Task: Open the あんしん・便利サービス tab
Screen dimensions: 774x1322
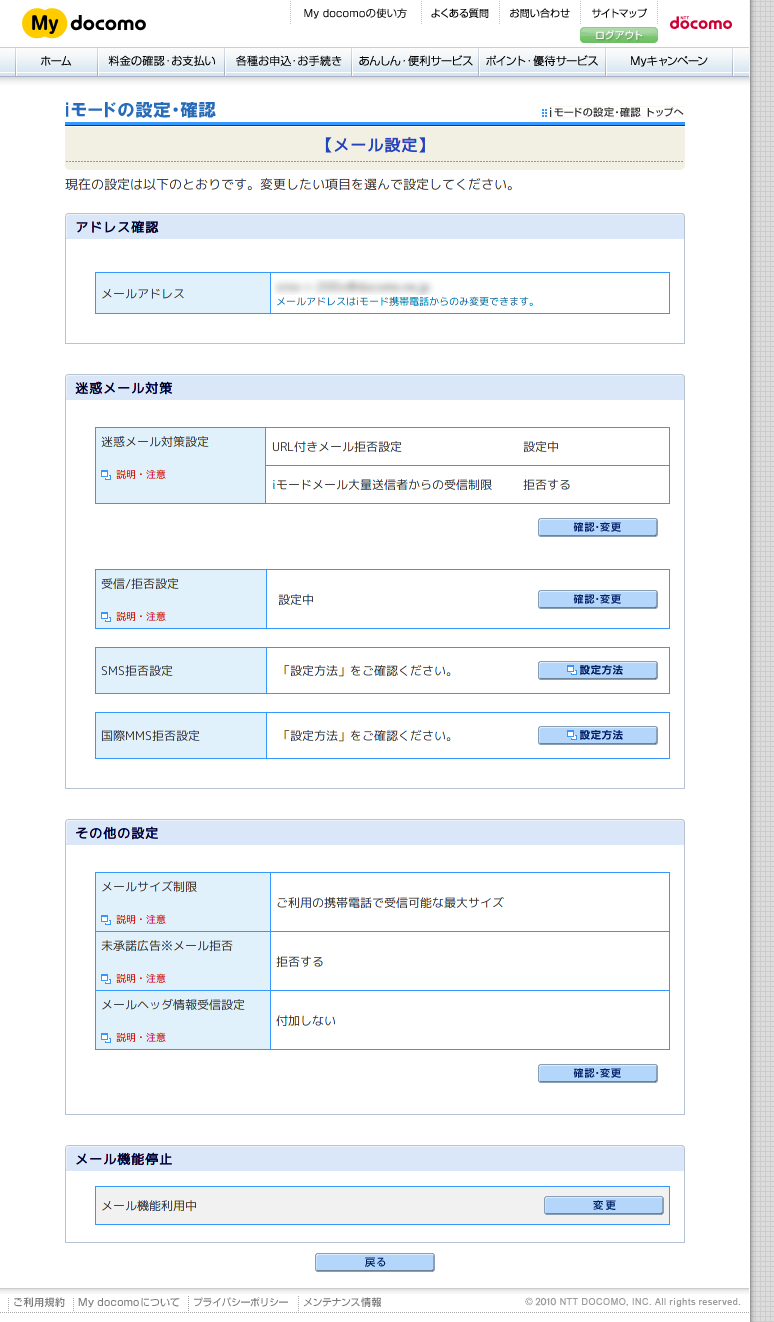Action: tap(415, 61)
